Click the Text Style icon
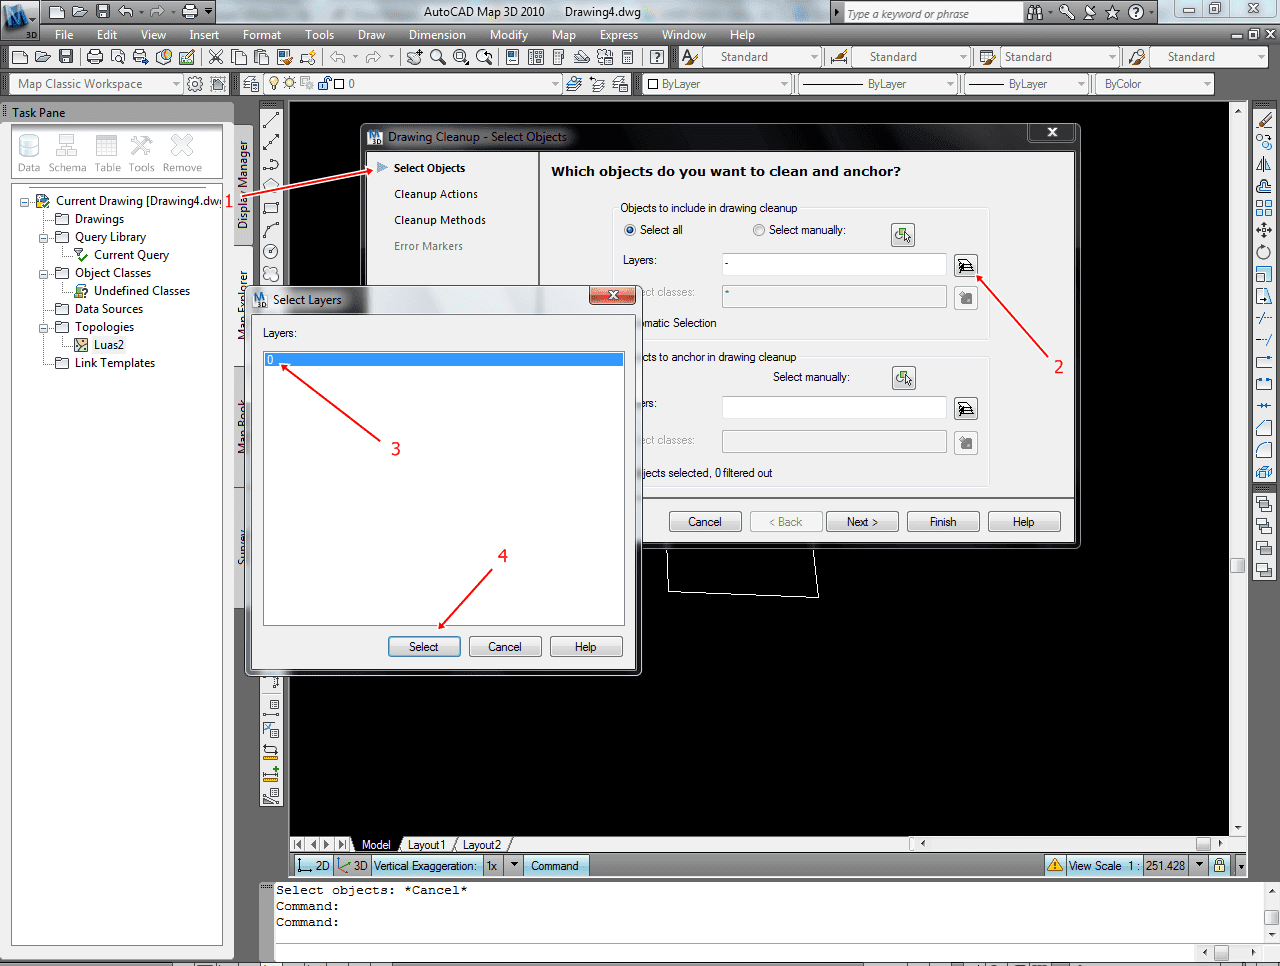Image resolution: width=1280 pixels, height=966 pixels. click(x=689, y=57)
